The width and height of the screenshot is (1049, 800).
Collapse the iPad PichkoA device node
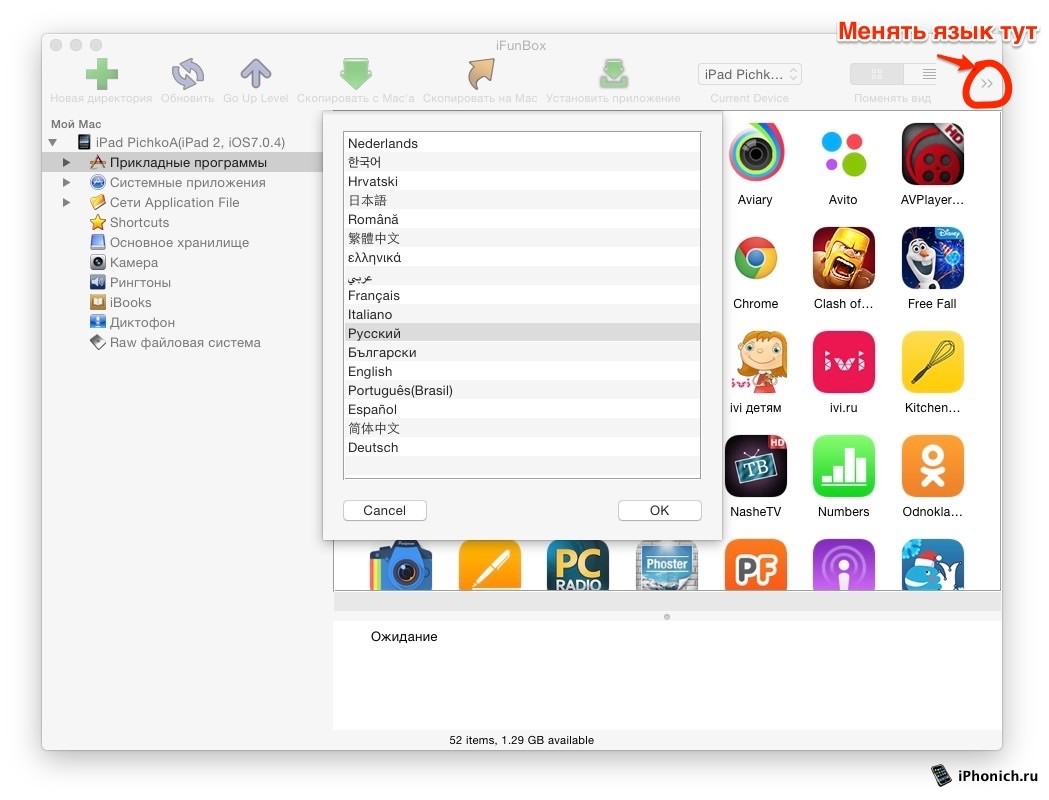pyautogui.click(x=52, y=143)
